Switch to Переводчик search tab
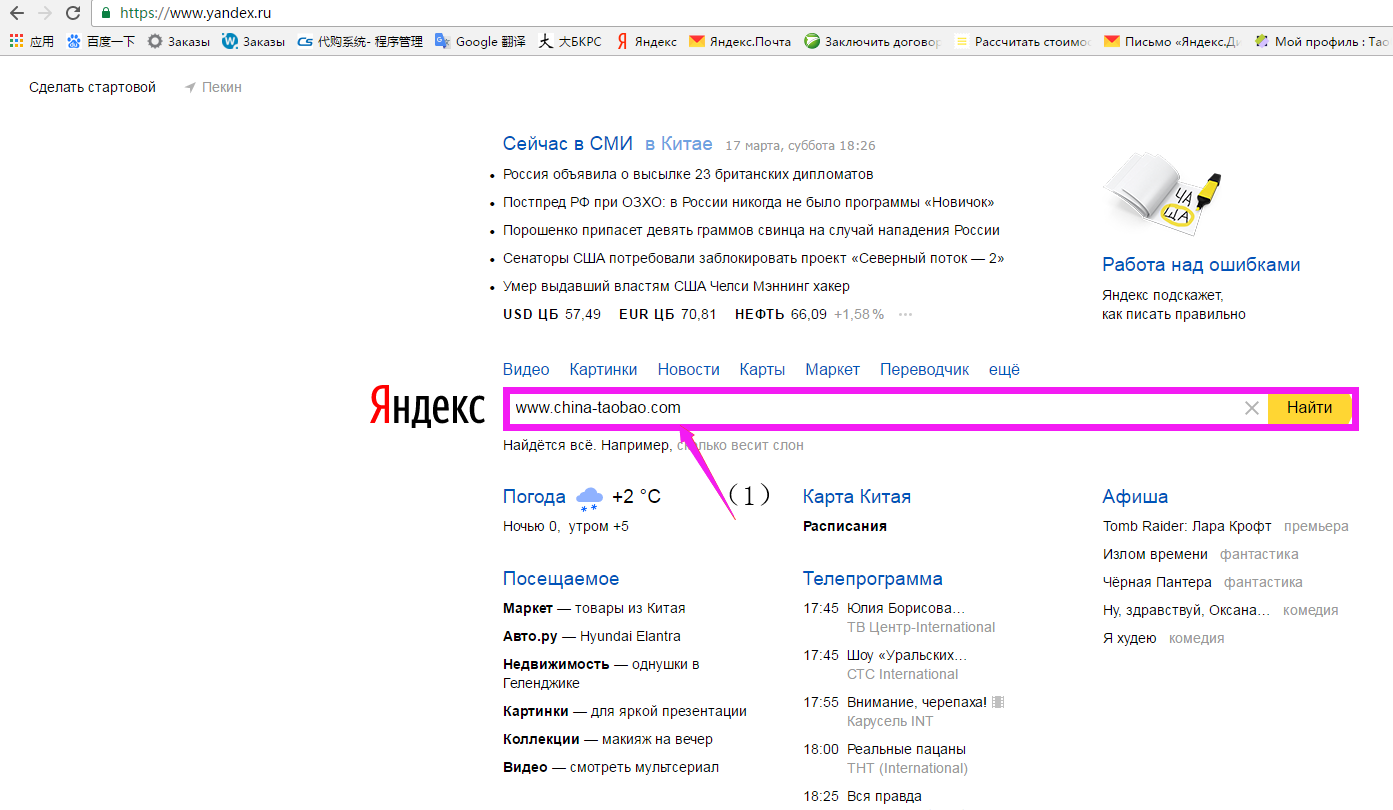The width and height of the screenshot is (1393, 810). 924,369
